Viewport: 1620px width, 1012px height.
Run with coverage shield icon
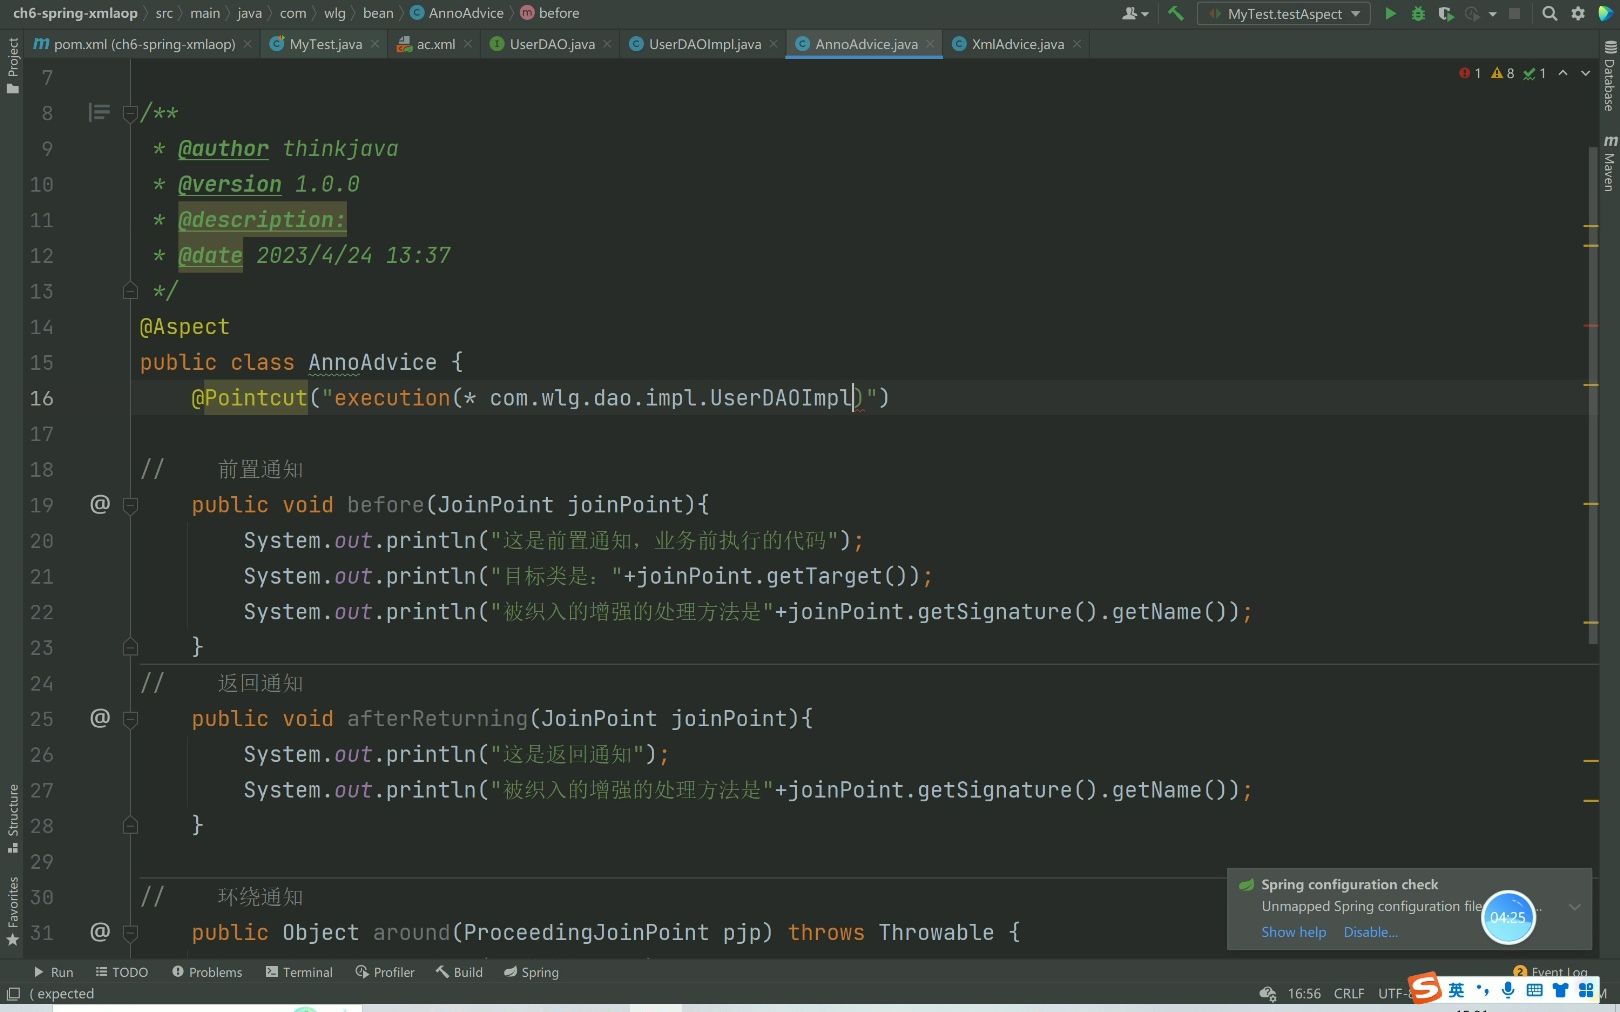pyautogui.click(x=1446, y=14)
